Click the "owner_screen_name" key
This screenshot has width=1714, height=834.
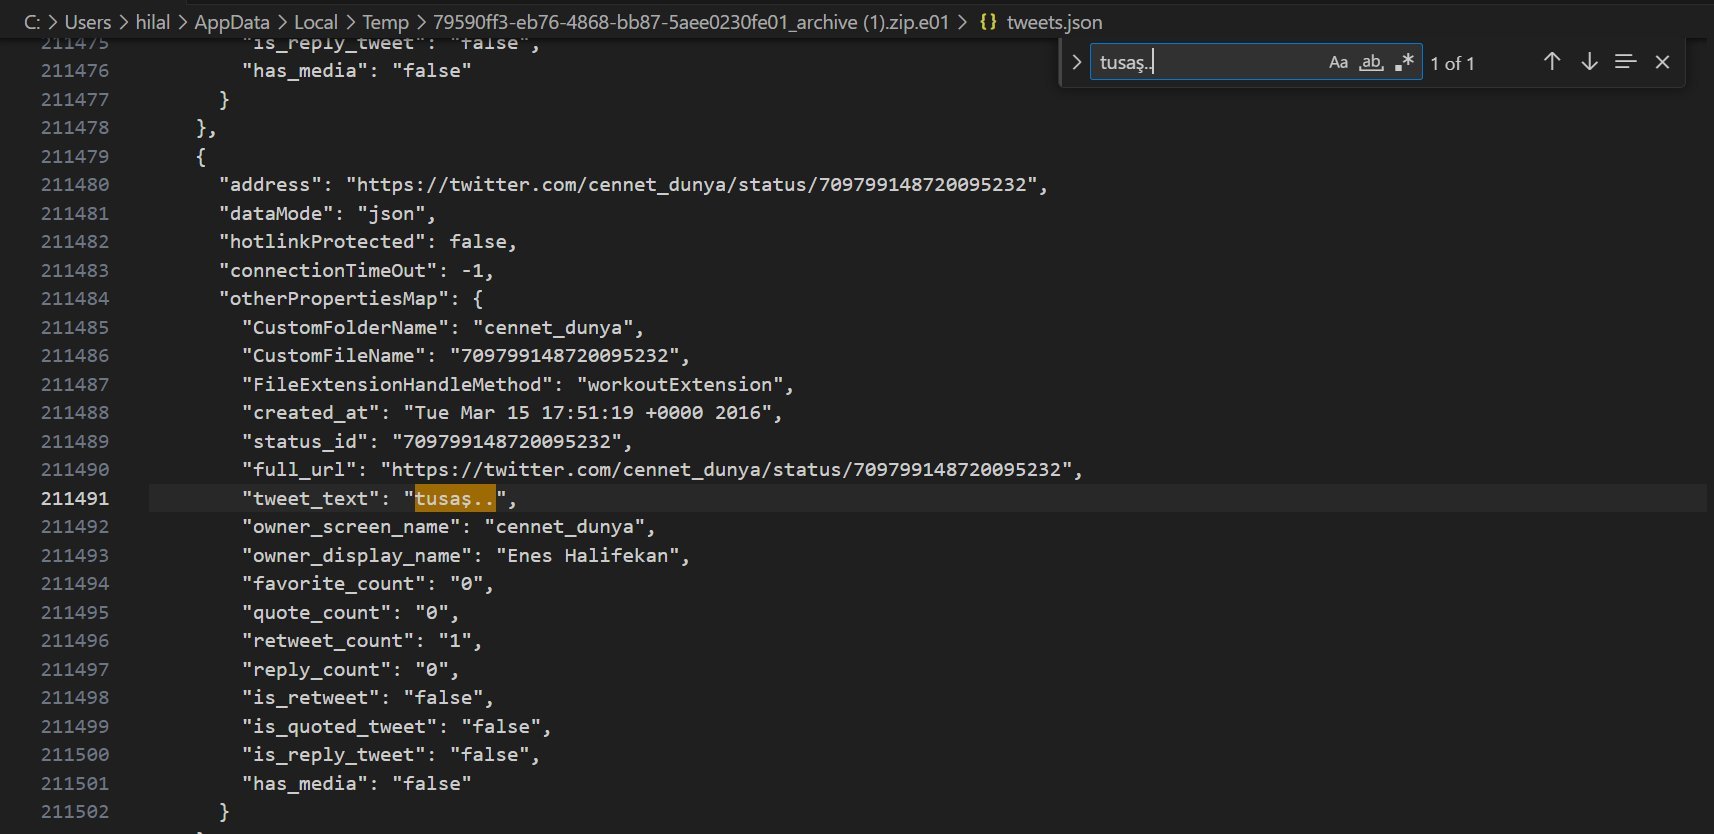[x=352, y=526]
